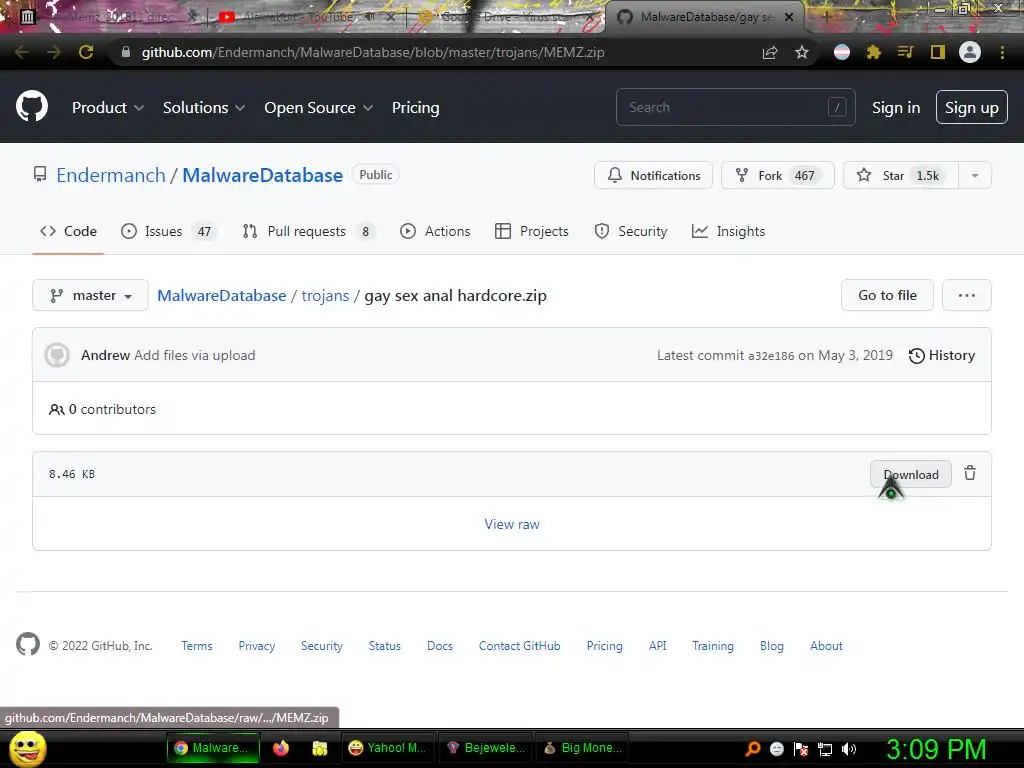
Task: Delete the file using trash icon
Action: (970, 473)
